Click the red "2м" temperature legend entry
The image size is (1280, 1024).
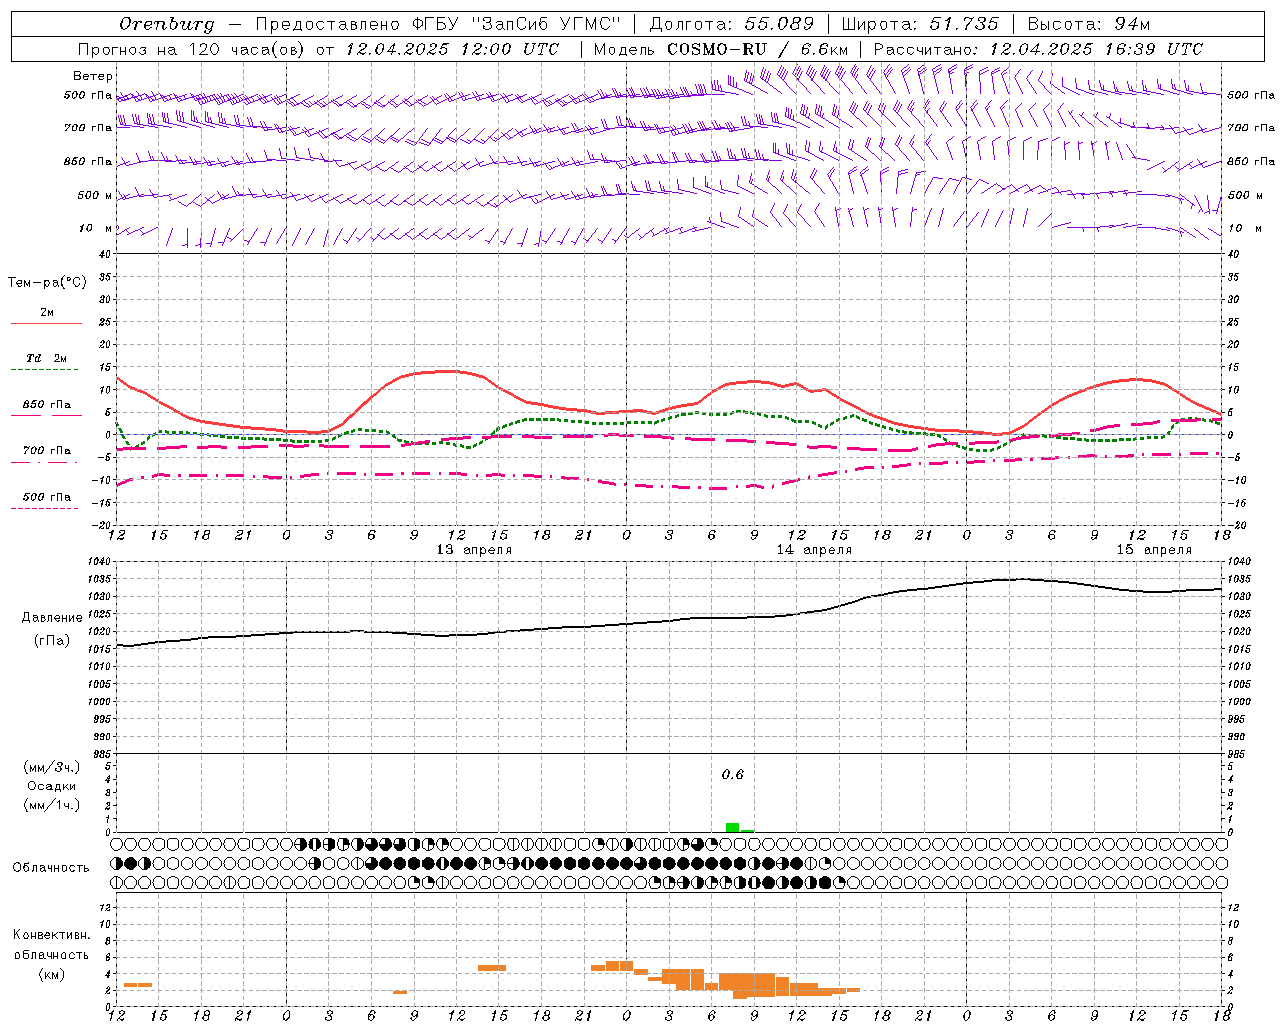pos(47,313)
